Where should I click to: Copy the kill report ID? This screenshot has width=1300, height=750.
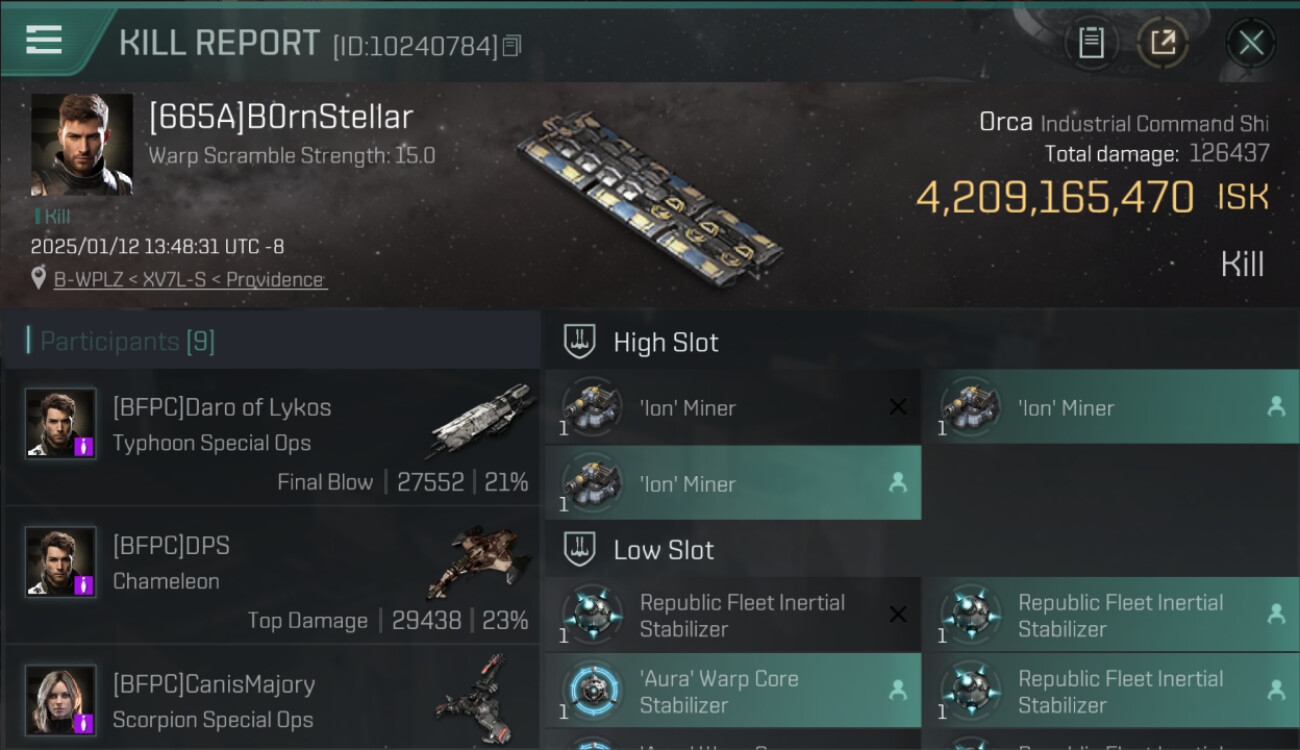tap(512, 45)
